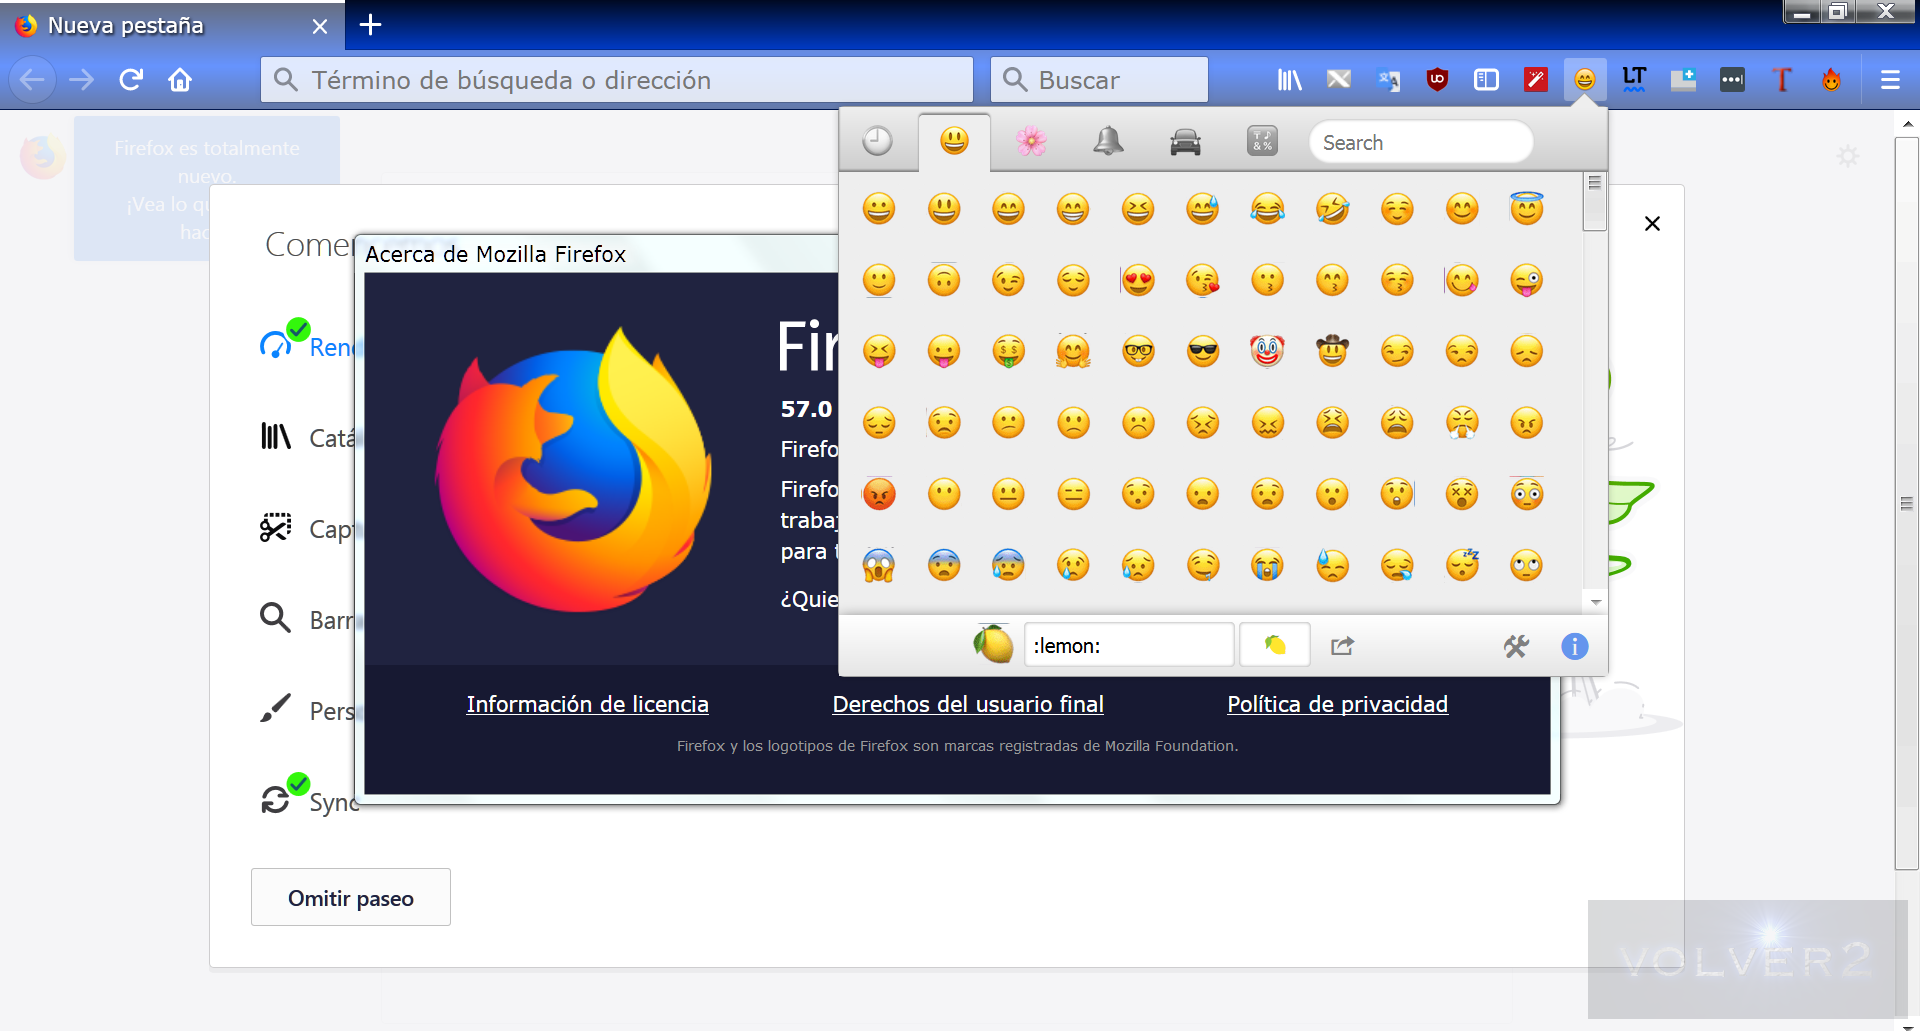Pick the cowboy hat face emoji

pos(1332,351)
